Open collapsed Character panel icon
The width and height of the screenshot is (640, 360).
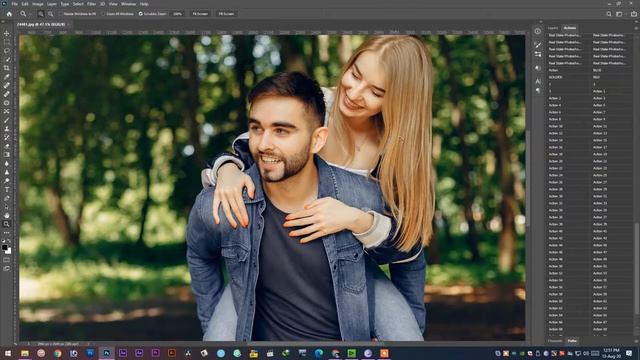(x=538, y=81)
